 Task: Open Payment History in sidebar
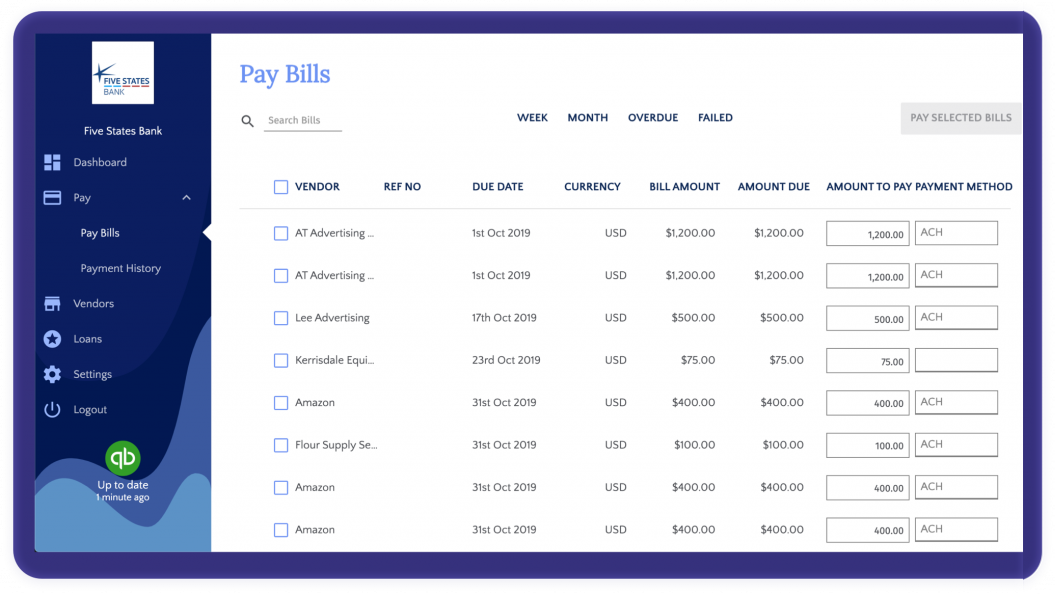coord(121,268)
